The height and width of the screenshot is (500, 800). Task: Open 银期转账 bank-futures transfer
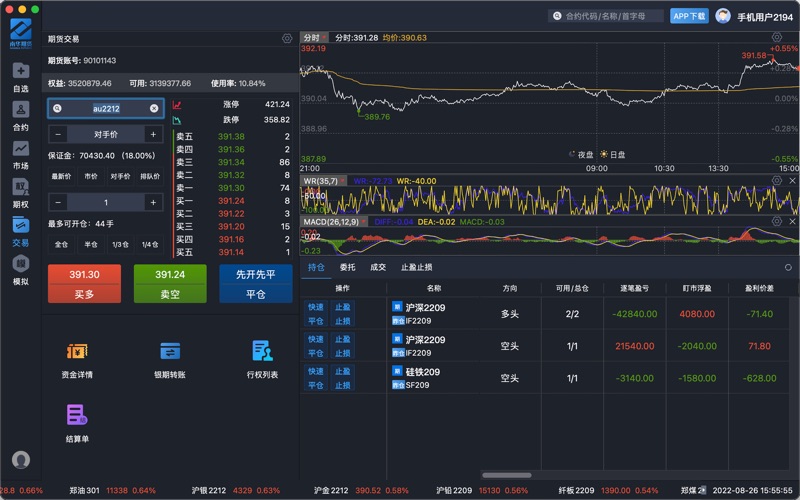coord(169,360)
